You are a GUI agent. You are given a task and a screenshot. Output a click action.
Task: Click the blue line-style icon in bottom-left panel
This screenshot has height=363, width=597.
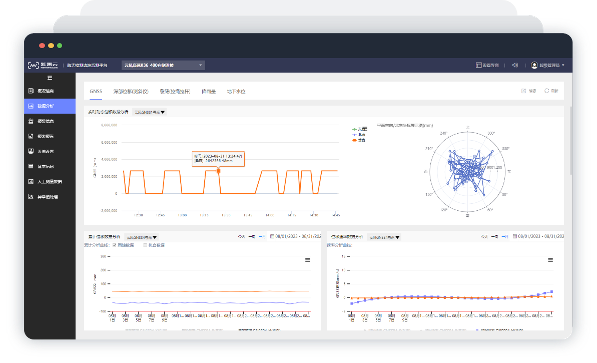pos(261,237)
